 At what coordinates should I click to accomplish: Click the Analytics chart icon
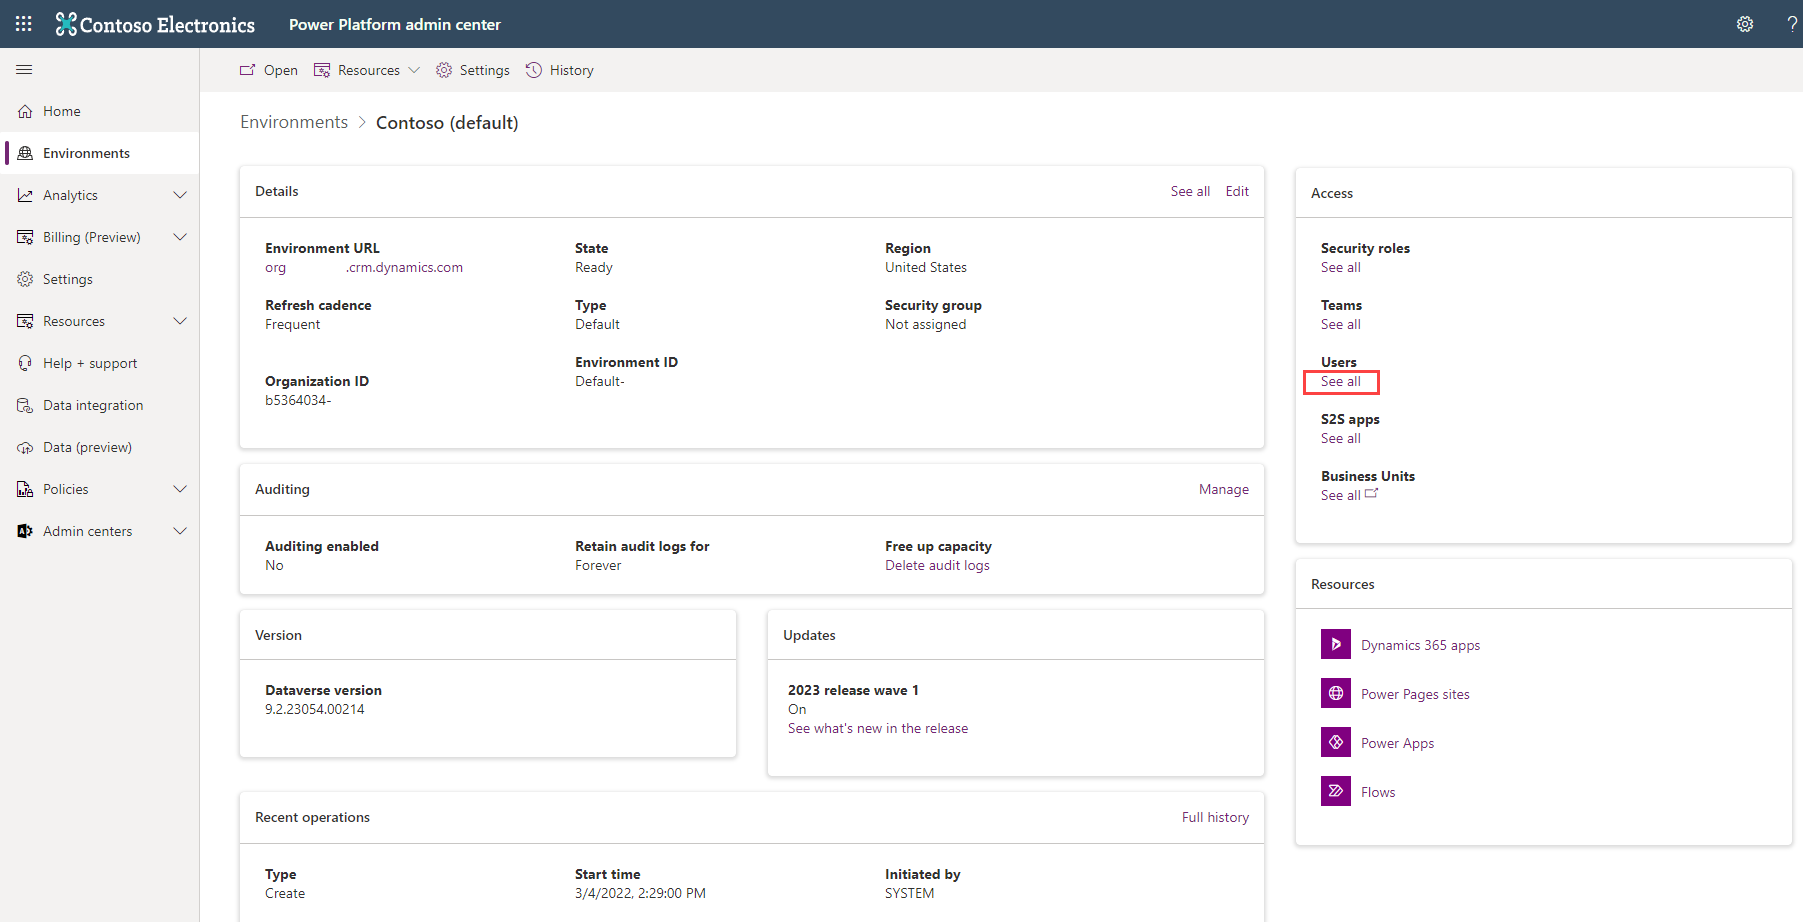[x=25, y=195]
